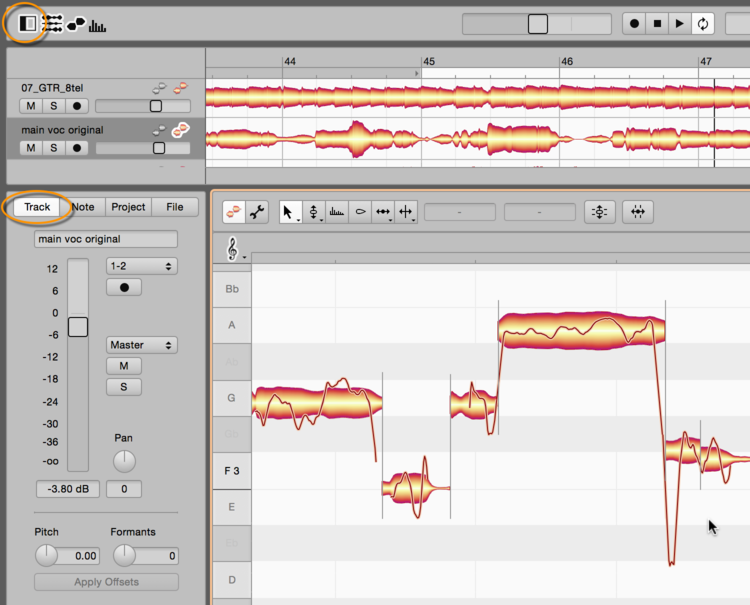Screen dimensions: 750x605
Task: Mute the 07_GTR_8tel track
Action: click(31, 106)
